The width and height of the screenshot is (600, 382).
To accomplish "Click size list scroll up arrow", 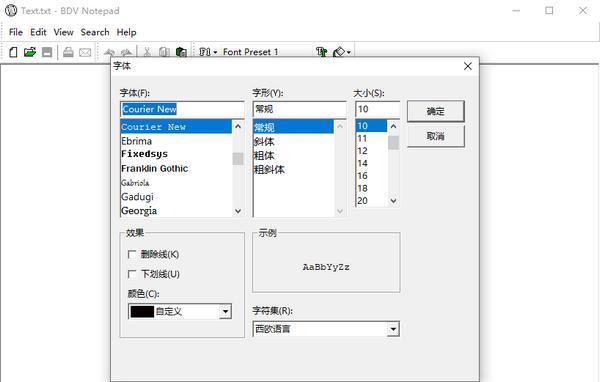I will pos(393,126).
